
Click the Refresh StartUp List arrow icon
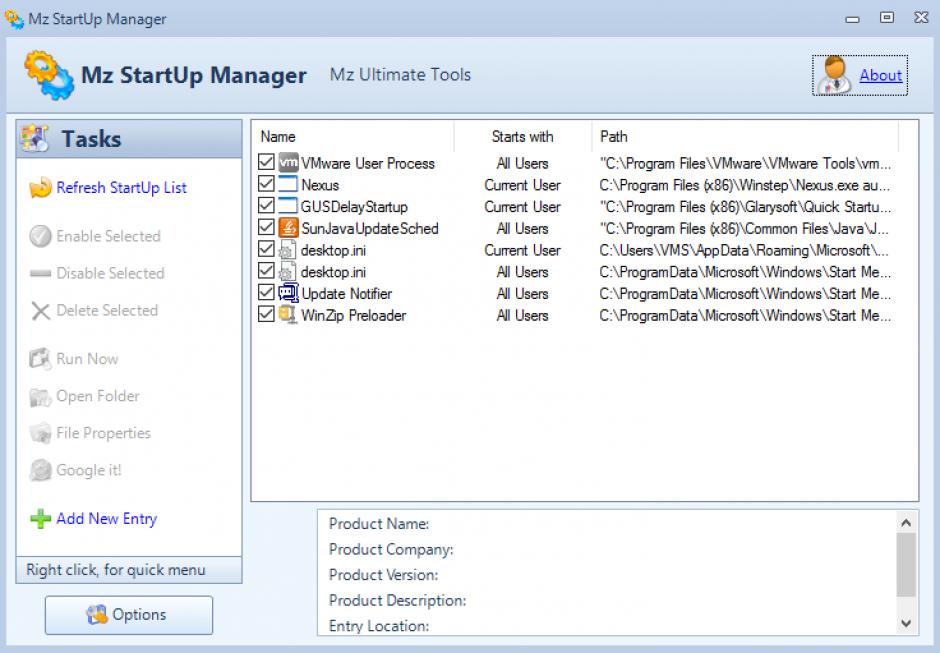coord(40,188)
